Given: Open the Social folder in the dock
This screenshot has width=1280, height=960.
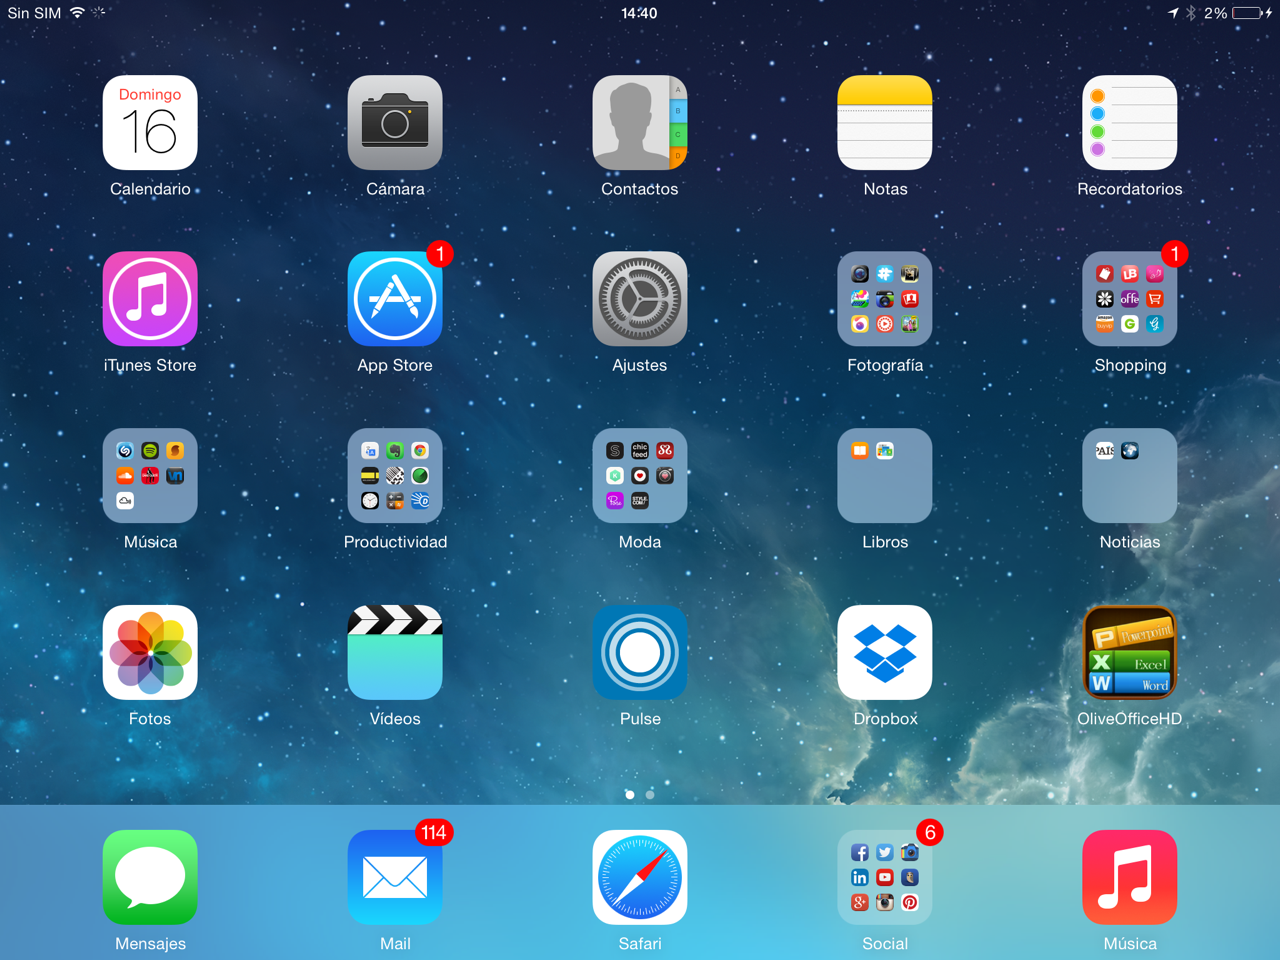Looking at the screenshot, I should [x=885, y=877].
